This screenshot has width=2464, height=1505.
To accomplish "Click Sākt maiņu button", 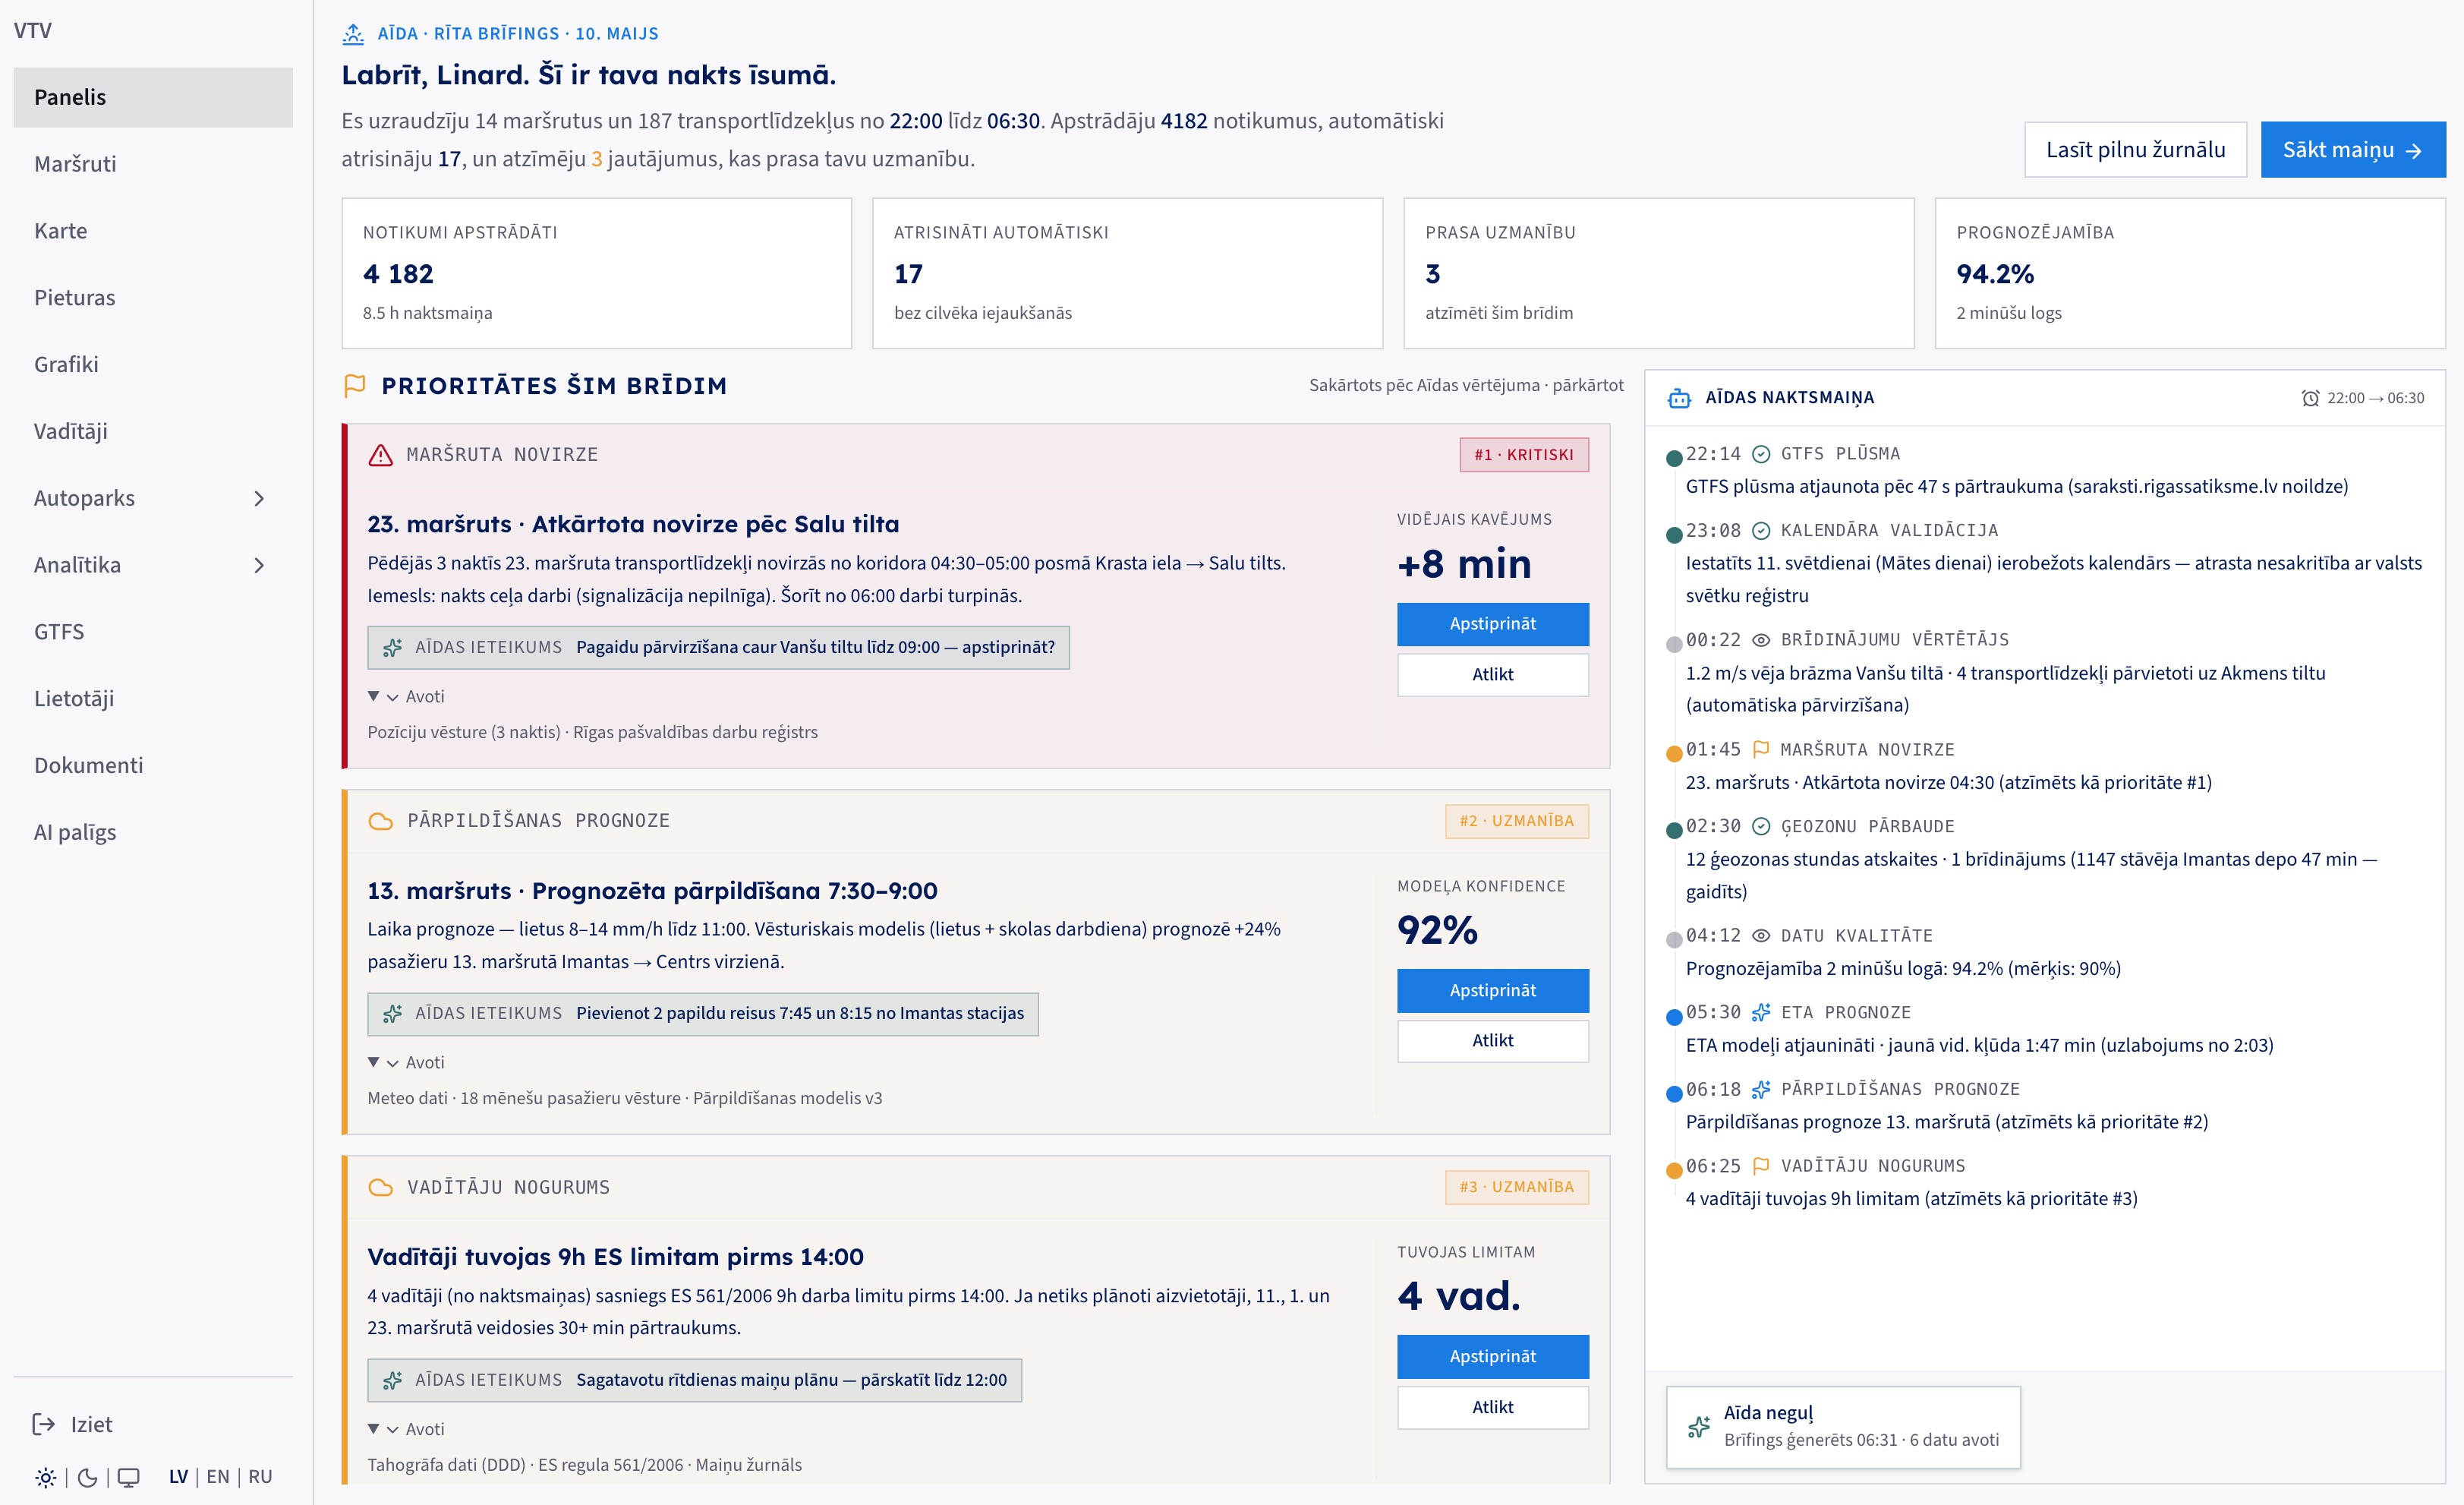I will 2353,150.
